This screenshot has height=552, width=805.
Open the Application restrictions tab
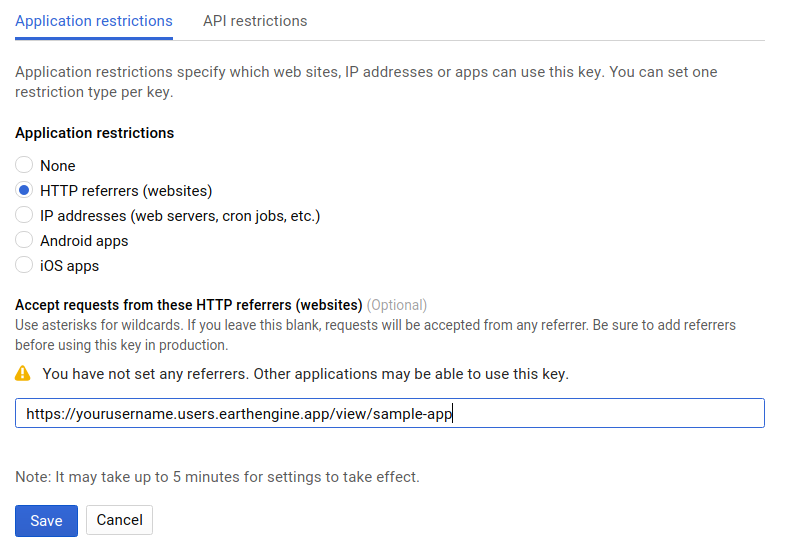[94, 21]
